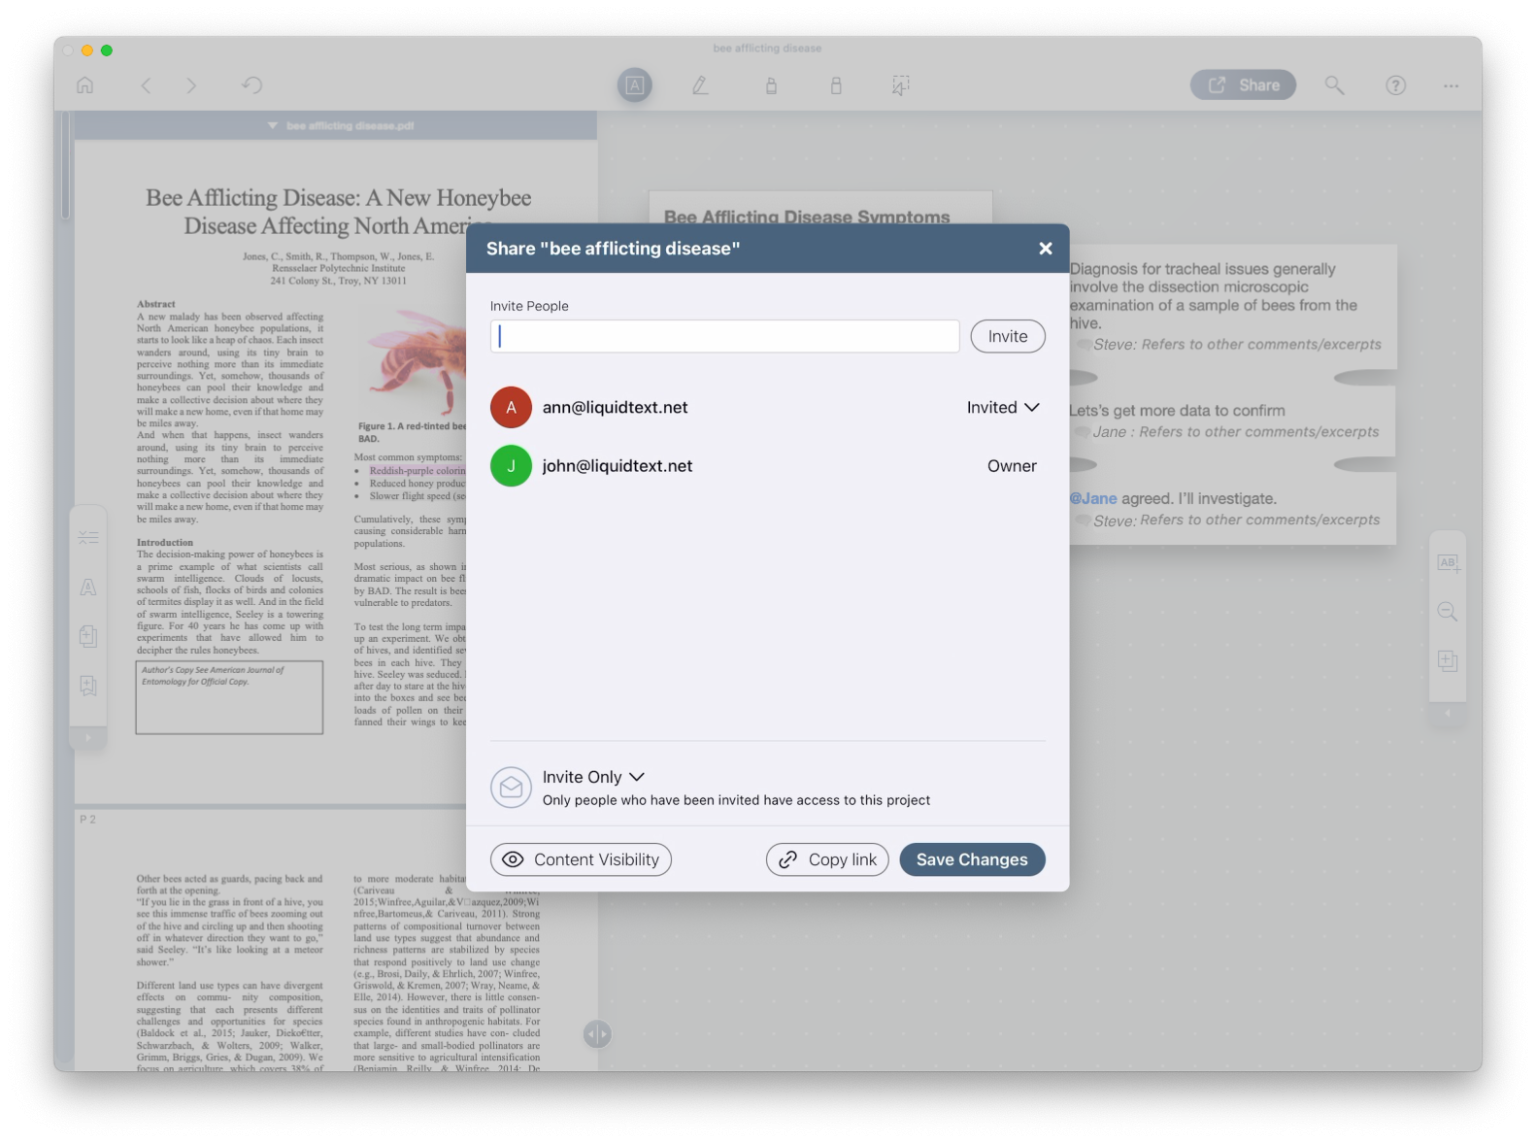Select the text selection tool in the toolbar
Viewport: 1536px width, 1143px height.
635,85
